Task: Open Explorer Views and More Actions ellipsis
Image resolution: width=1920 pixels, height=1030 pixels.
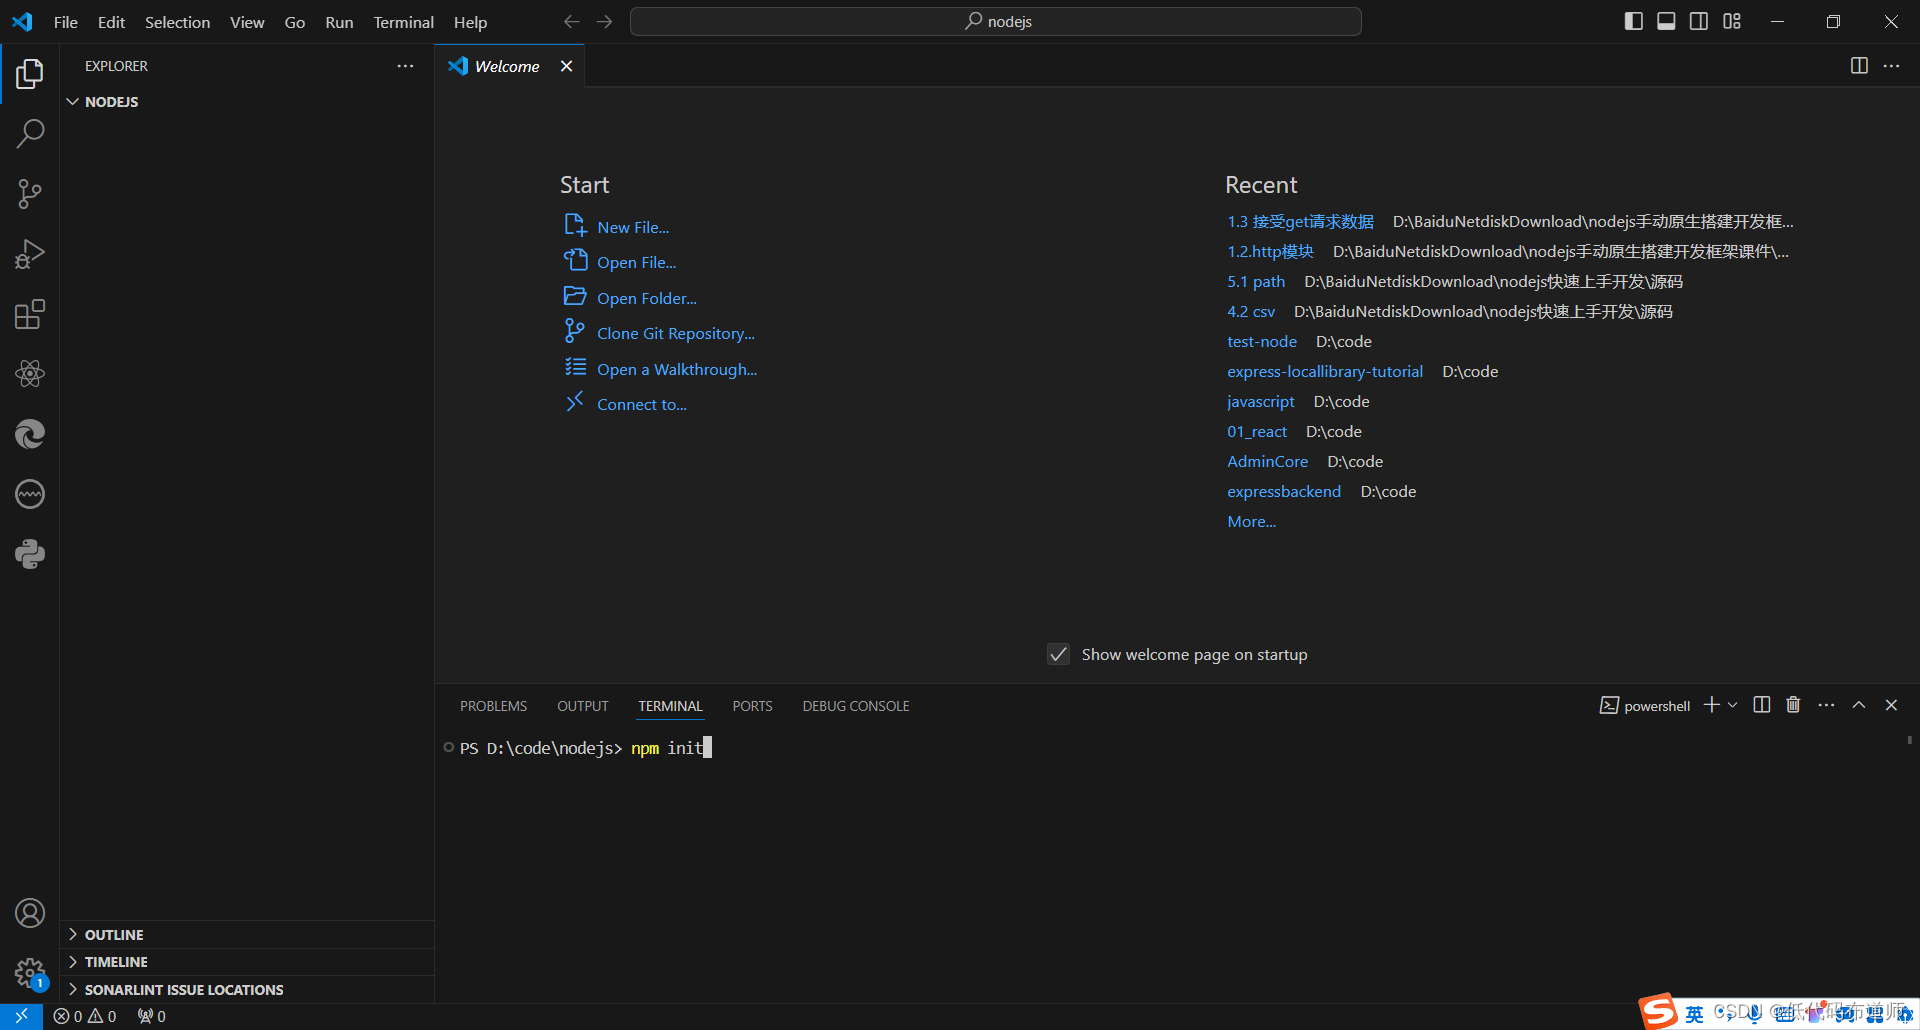Action: (x=405, y=66)
